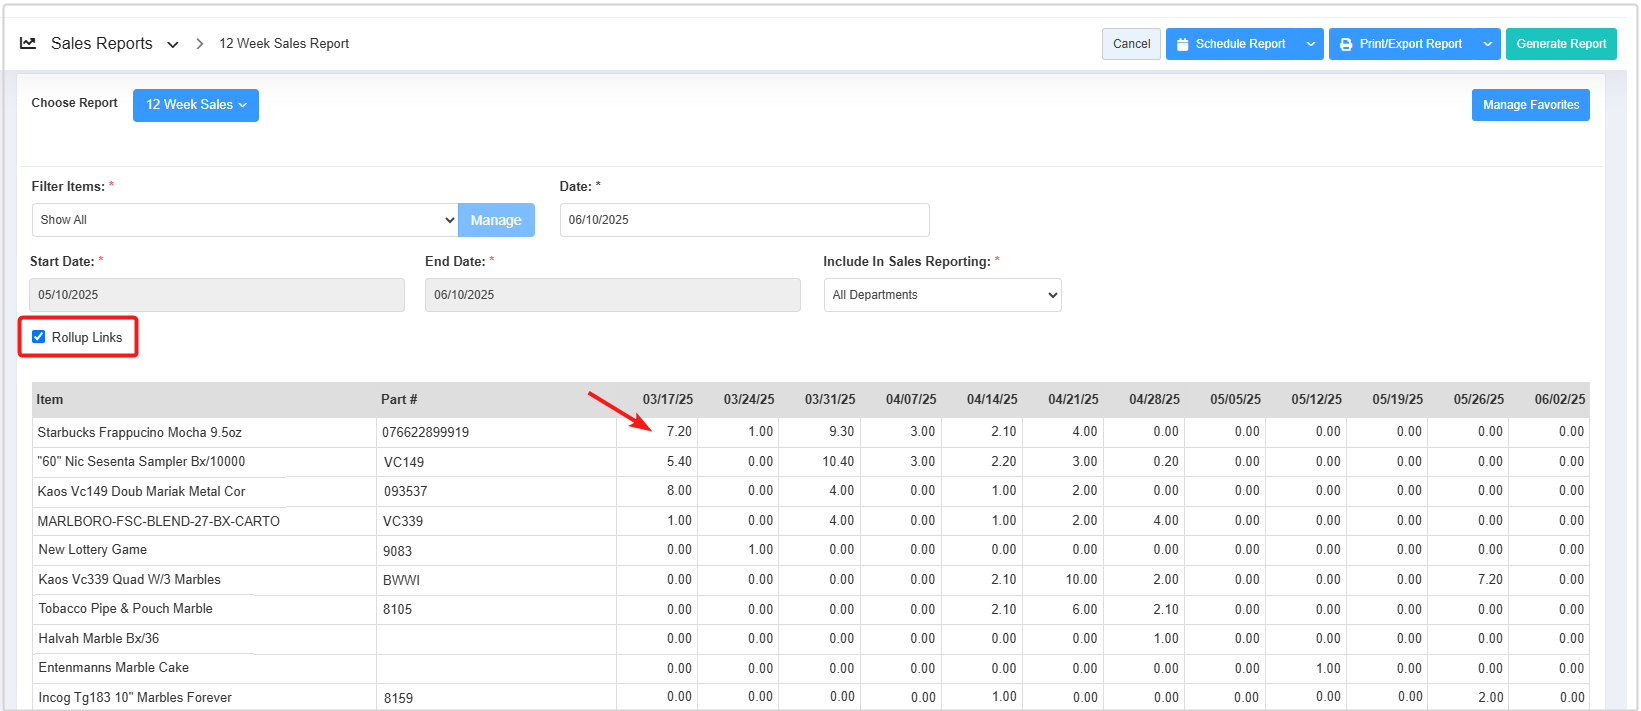Open the 12 Week Sales report chooser
The height and width of the screenshot is (711, 1641).
[x=196, y=105]
